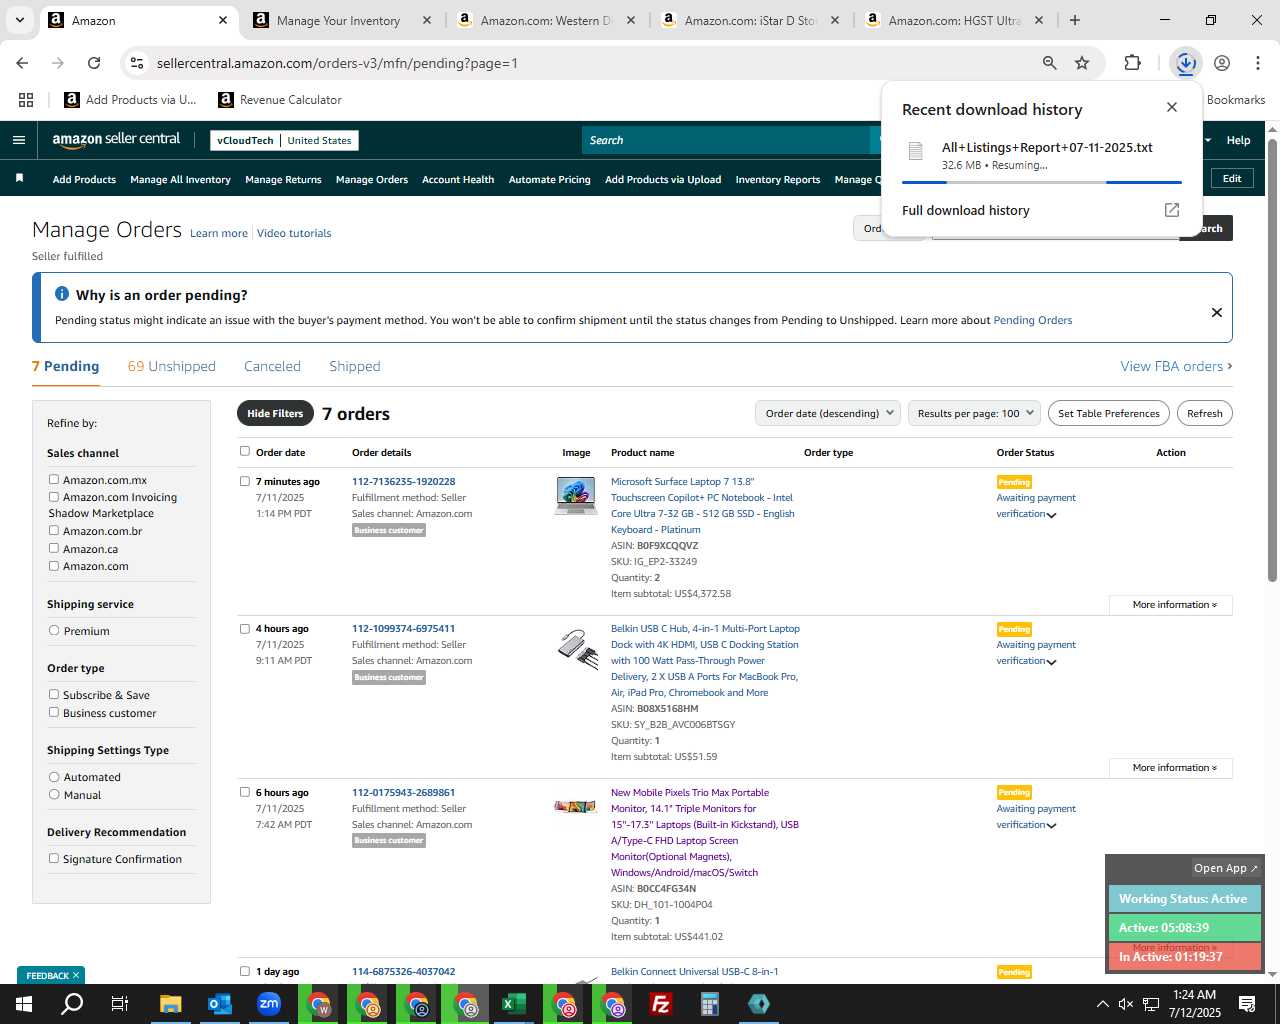The height and width of the screenshot is (1024, 1280).
Task: Open Excel from taskbar
Action: pyautogui.click(x=514, y=1004)
